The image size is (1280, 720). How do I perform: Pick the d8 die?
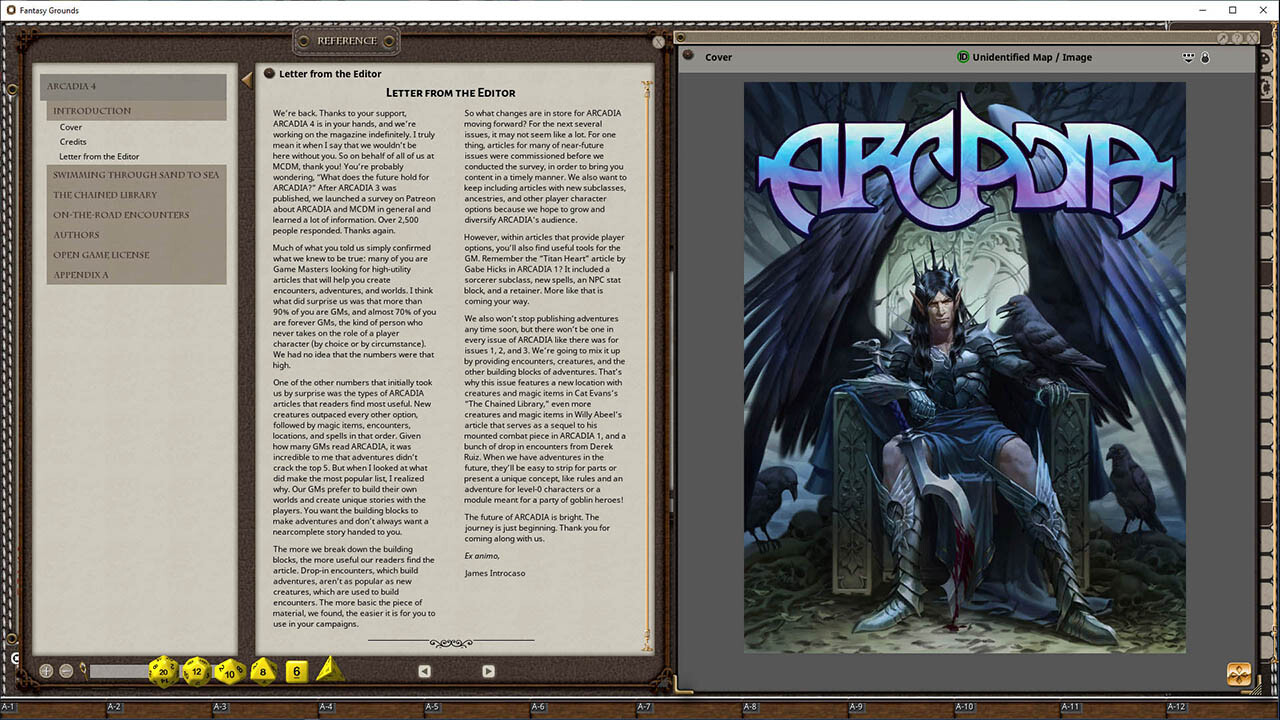point(263,671)
